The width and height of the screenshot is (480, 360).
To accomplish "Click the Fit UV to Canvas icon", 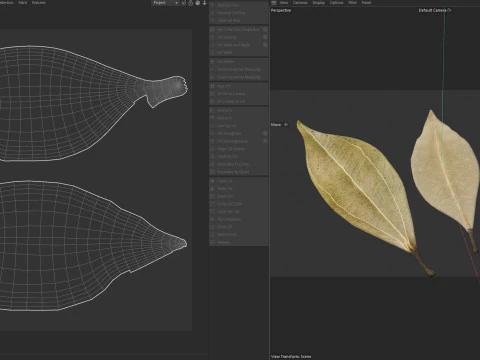I will (212, 94).
